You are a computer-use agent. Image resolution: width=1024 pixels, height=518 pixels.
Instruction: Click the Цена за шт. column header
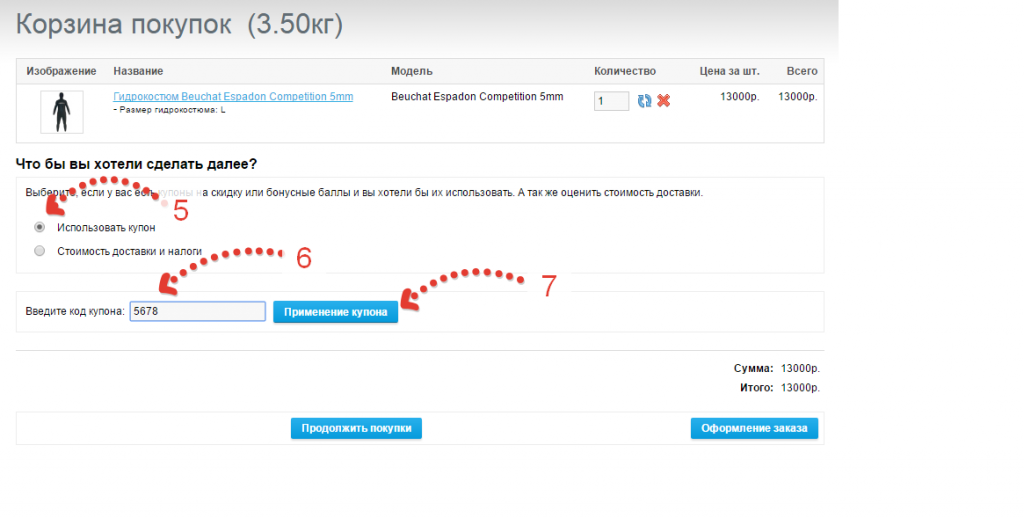tap(729, 71)
